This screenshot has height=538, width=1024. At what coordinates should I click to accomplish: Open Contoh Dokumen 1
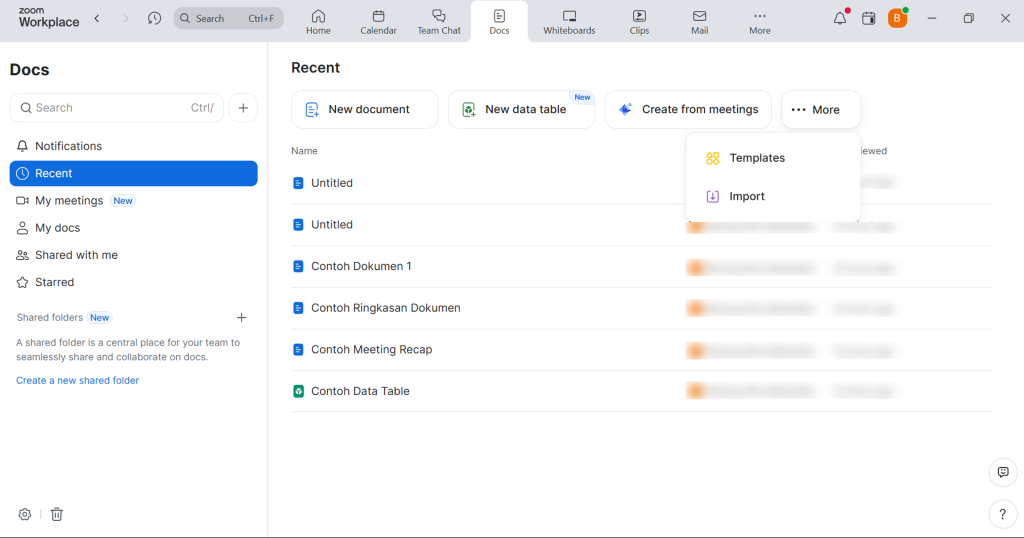[x=361, y=266]
